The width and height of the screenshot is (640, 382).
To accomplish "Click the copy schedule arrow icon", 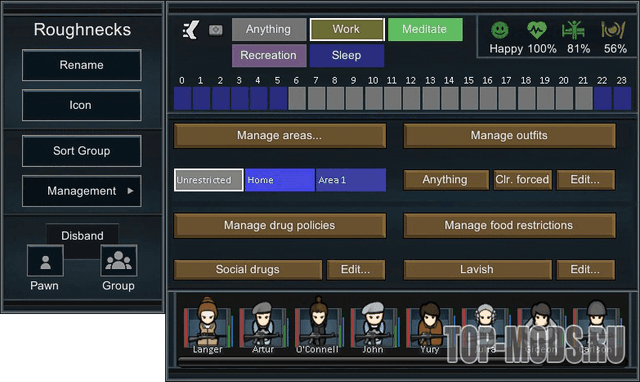I will [x=191, y=30].
